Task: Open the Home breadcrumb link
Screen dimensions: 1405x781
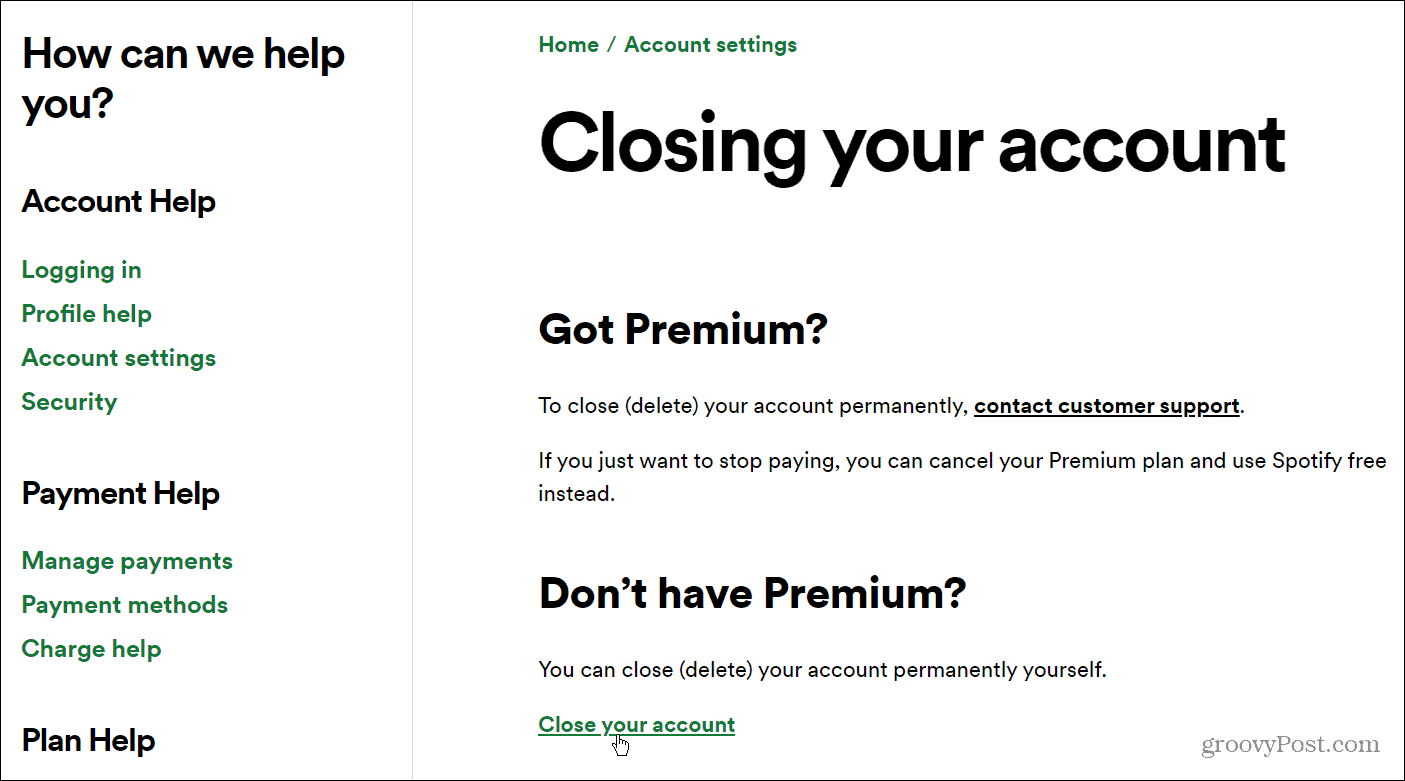Action: (568, 44)
